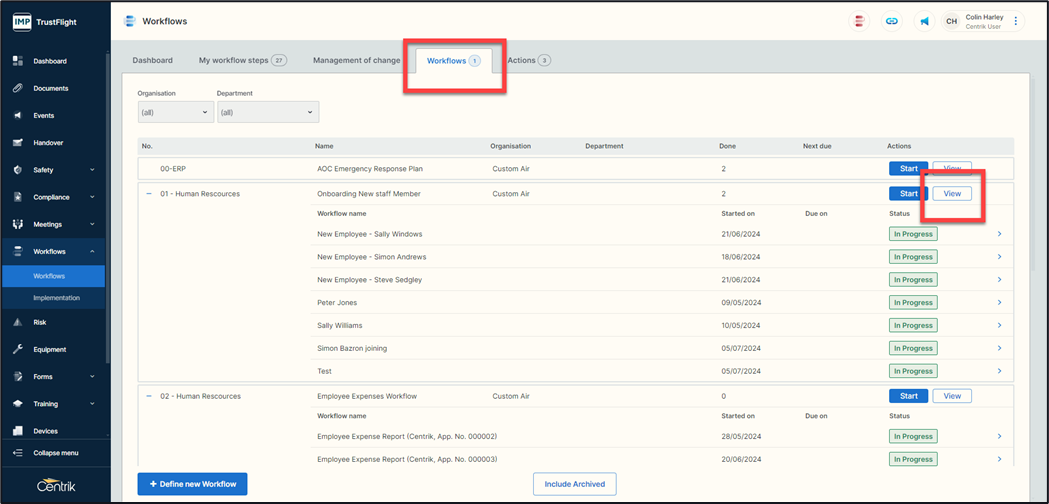Click the megaphone announcements icon
The width and height of the screenshot is (1049, 504).
[x=924, y=21]
